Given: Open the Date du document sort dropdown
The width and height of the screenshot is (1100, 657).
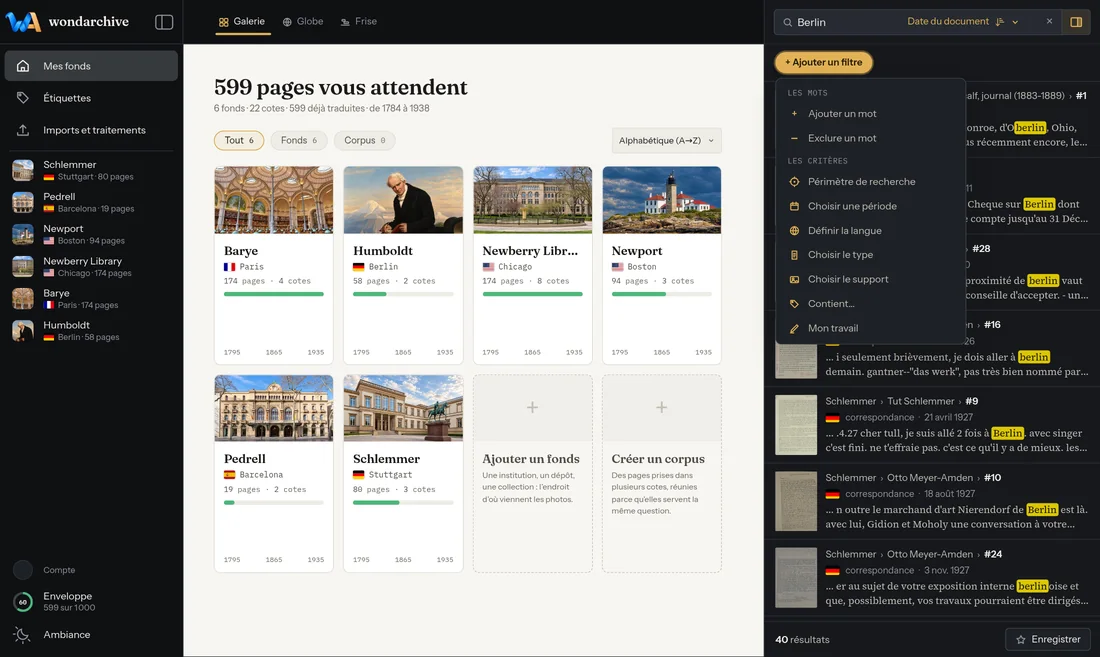Looking at the screenshot, I should 962,22.
